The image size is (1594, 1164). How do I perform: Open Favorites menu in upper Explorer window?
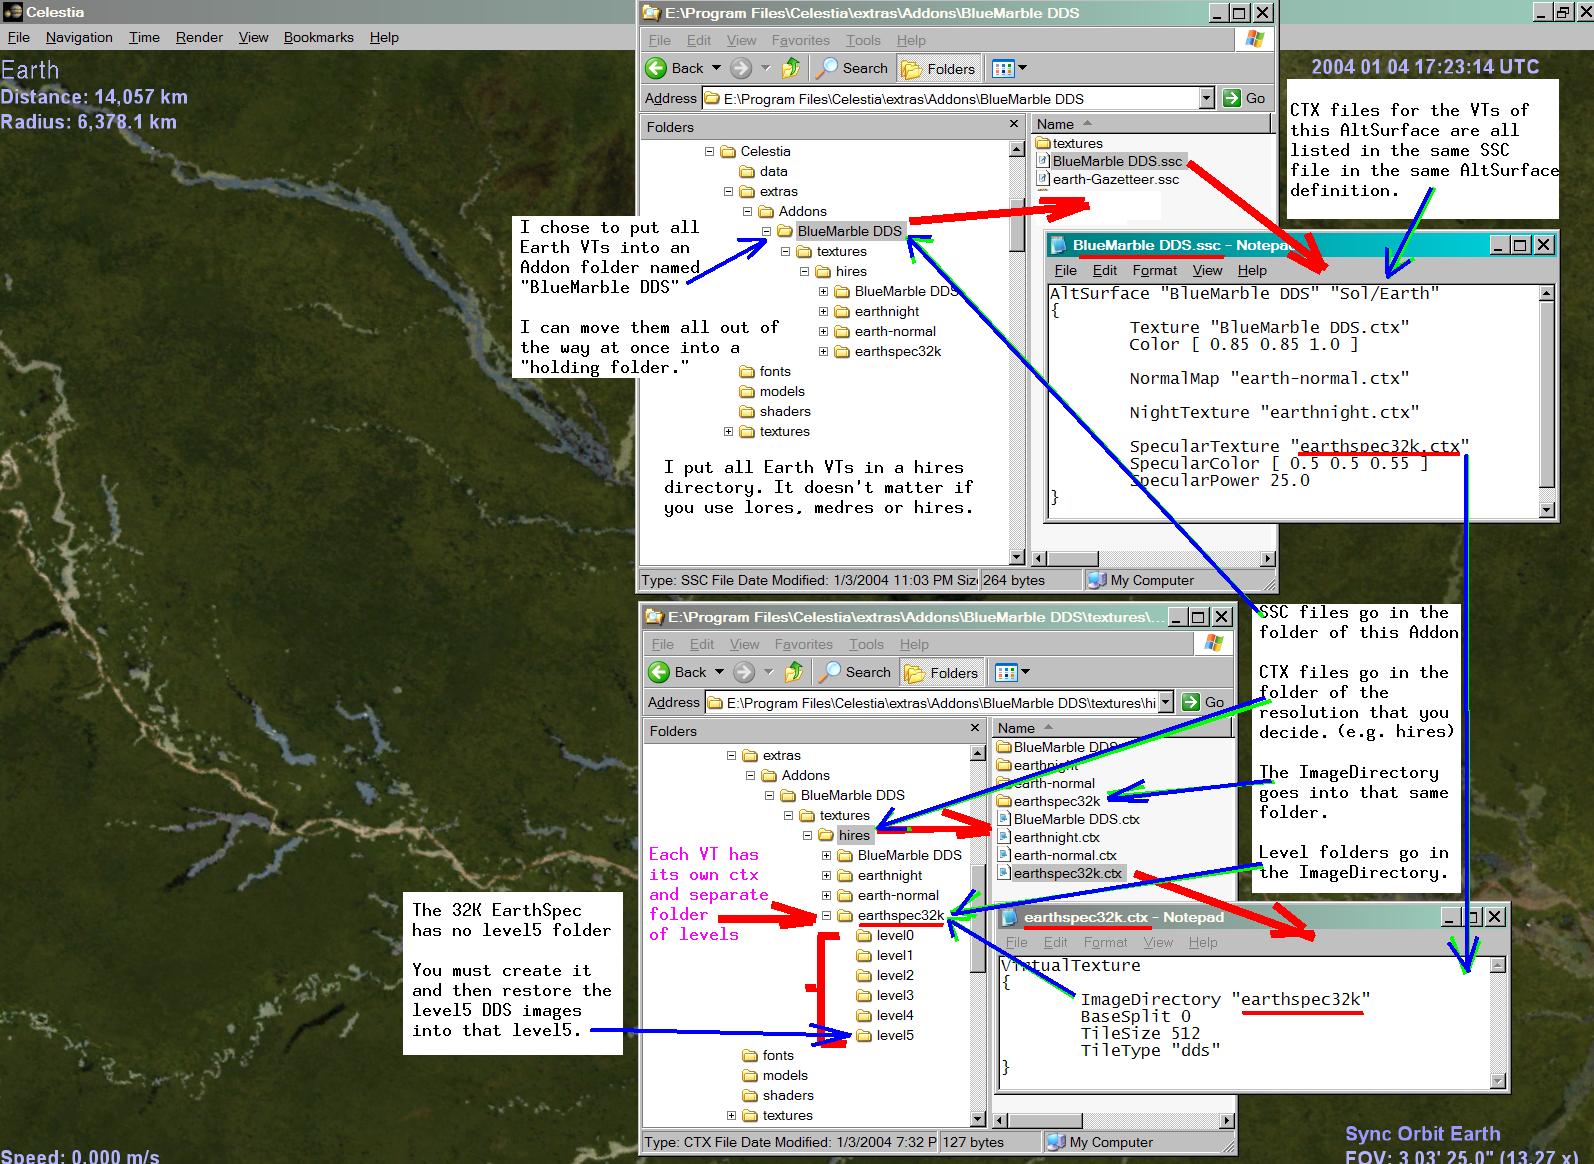[800, 40]
